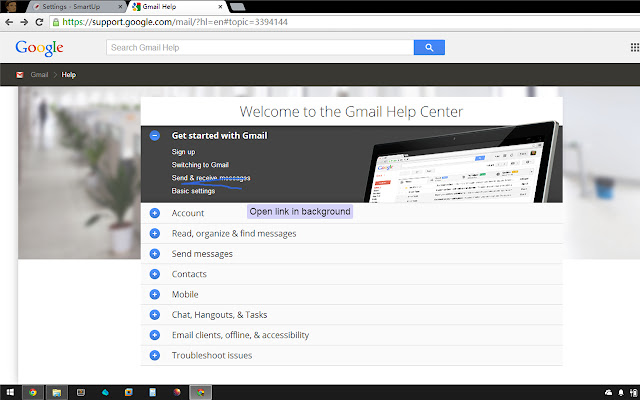
Task: Click the Help breadcrumb text
Action: [x=69, y=75]
